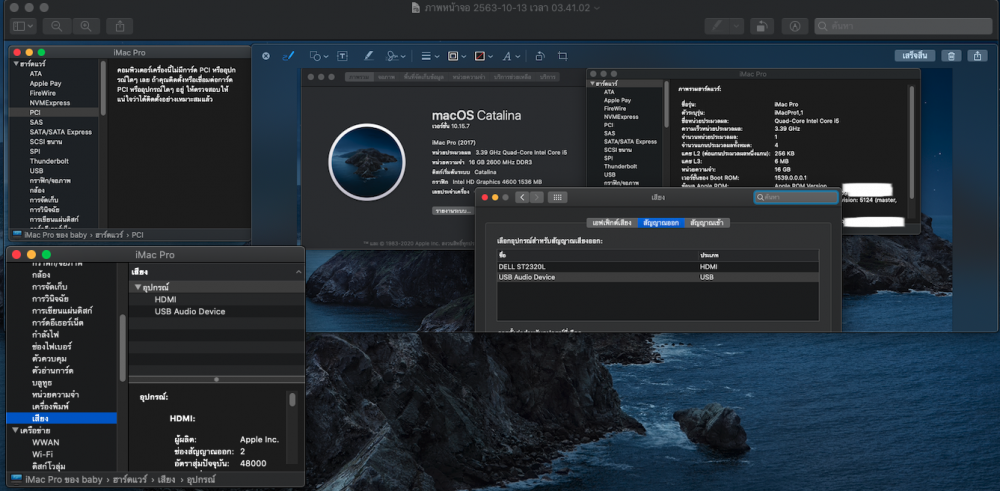Image resolution: width=1000 pixels, height=491 pixels.
Task: Zoom in using Preview's magnifier plus icon
Action: tap(86, 26)
